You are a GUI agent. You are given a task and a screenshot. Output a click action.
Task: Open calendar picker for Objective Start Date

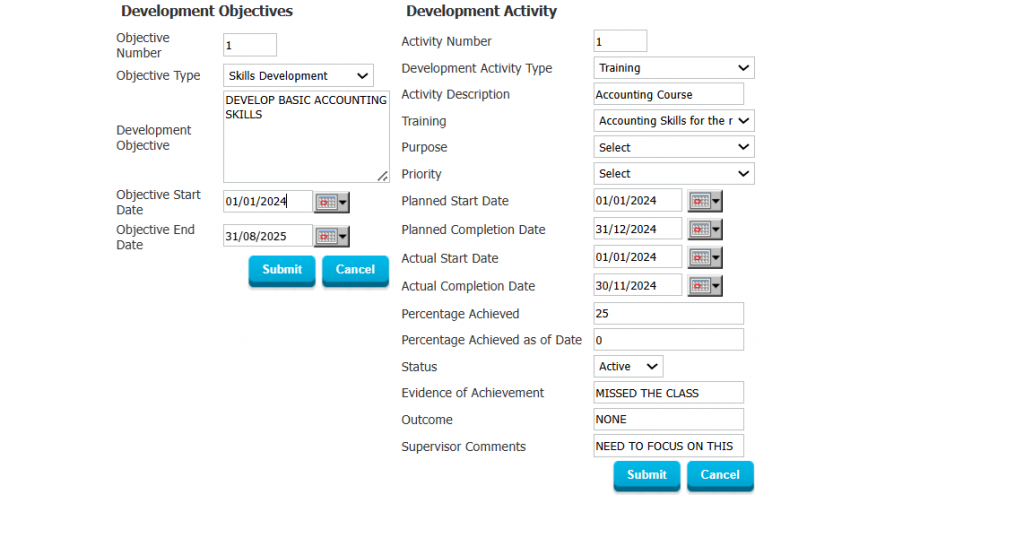[332, 202]
